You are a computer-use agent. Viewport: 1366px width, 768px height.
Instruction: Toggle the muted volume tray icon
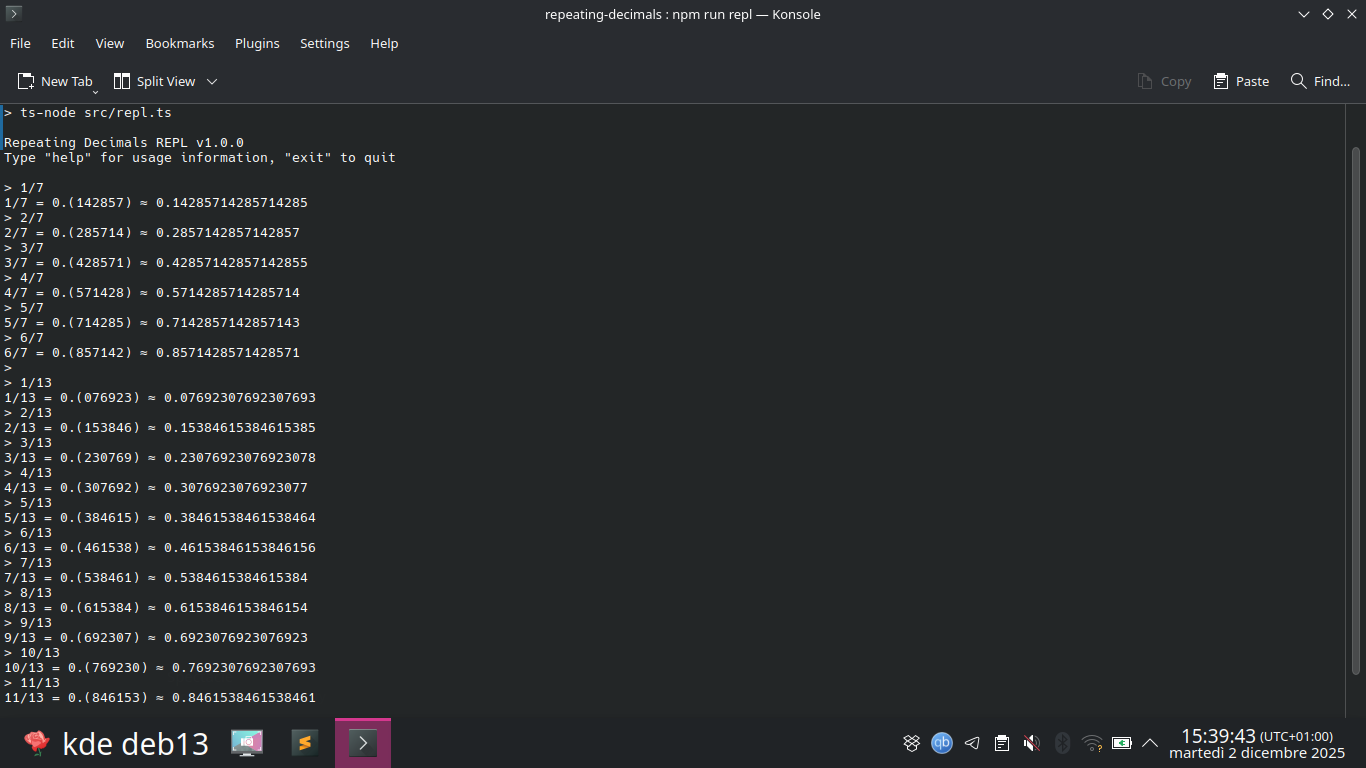[x=1032, y=743]
